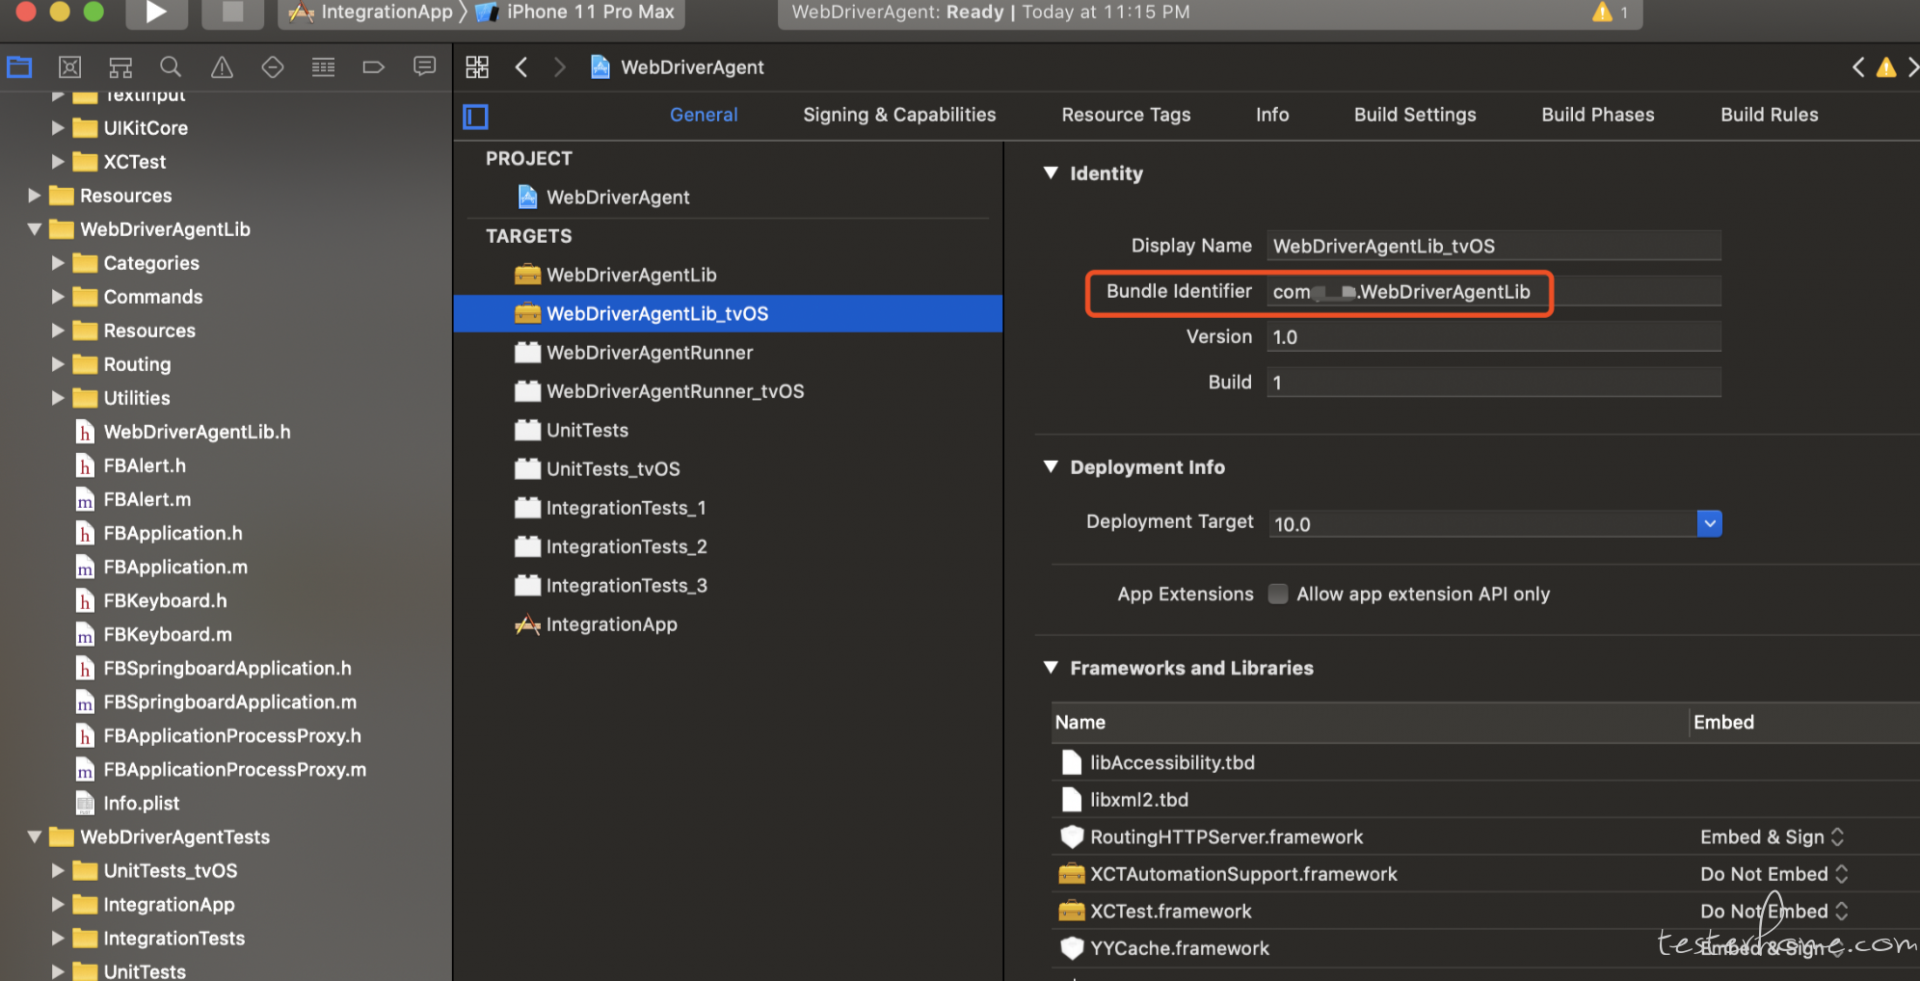Image resolution: width=1920 pixels, height=981 pixels.
Task: Go forward with the right chevron
Action: tap(559, 67)
